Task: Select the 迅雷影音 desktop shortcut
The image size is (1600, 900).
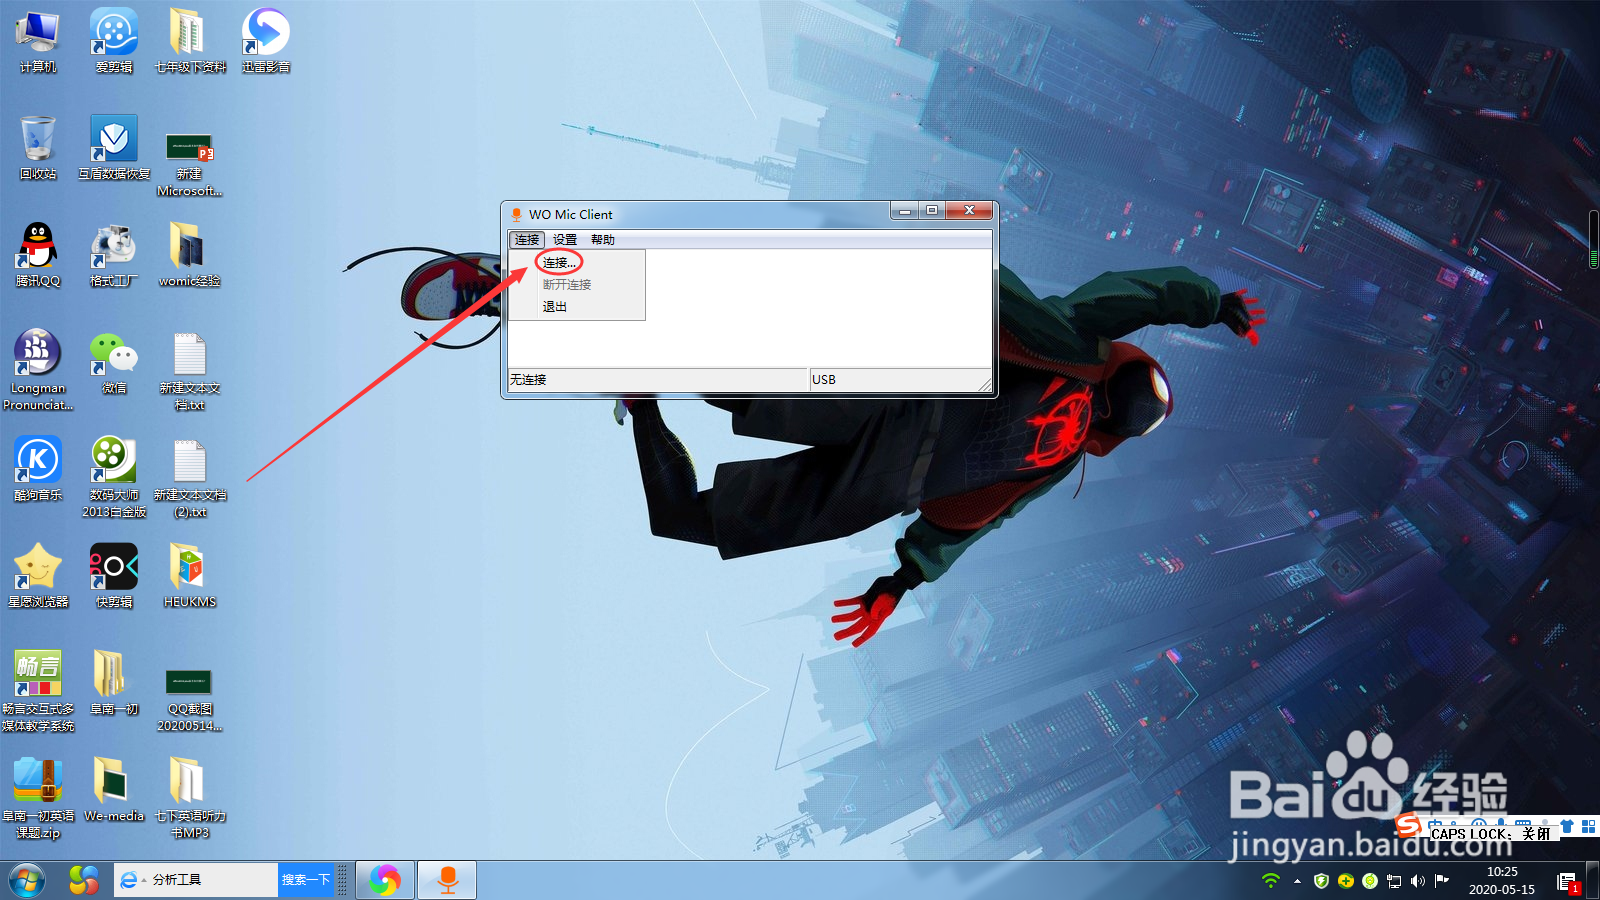Action: 266,42
